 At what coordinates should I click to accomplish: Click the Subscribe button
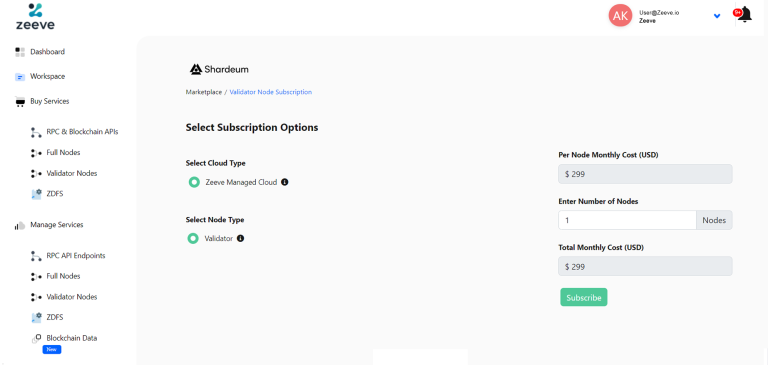584,297
